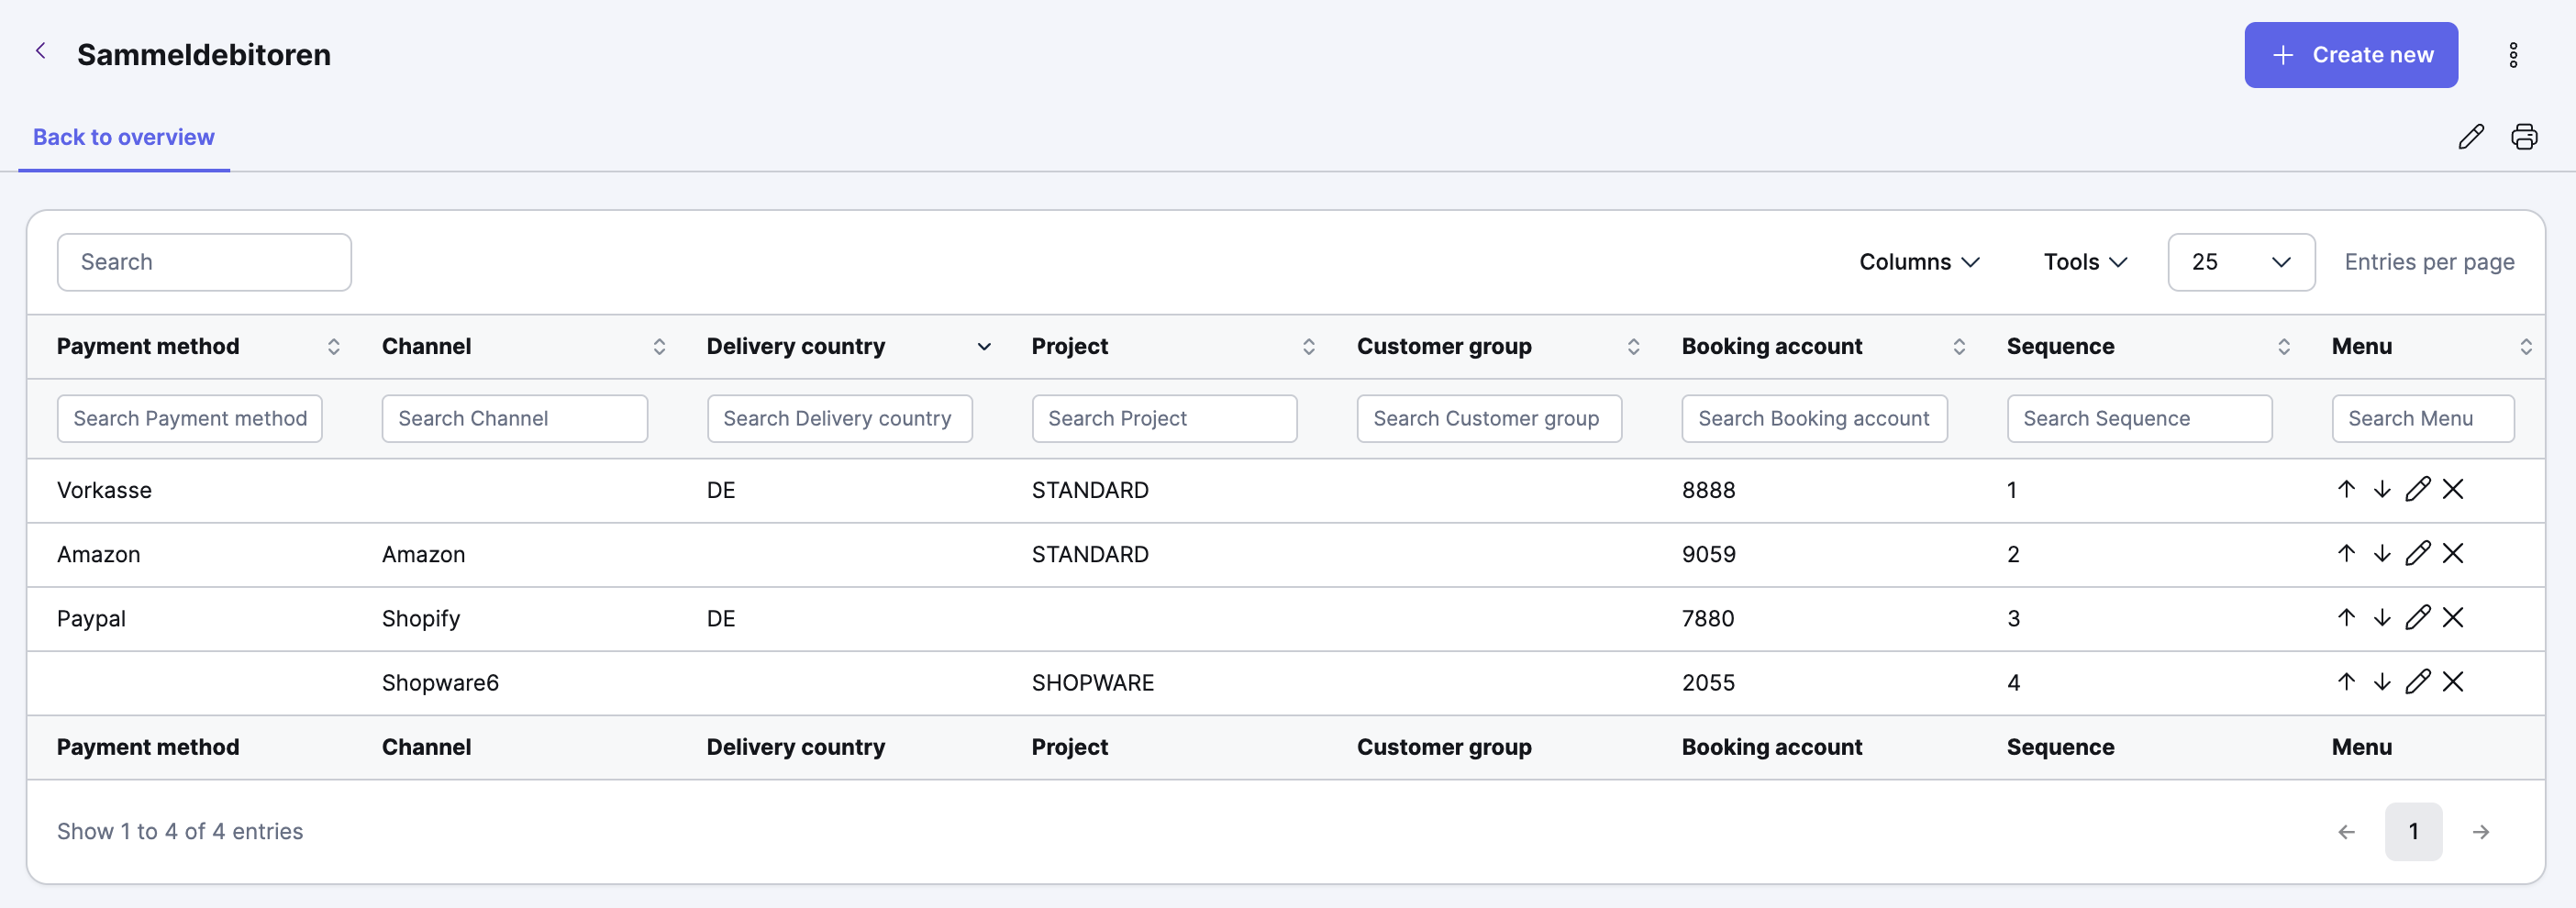Delete the Vorkasse row

[2453, 489]
